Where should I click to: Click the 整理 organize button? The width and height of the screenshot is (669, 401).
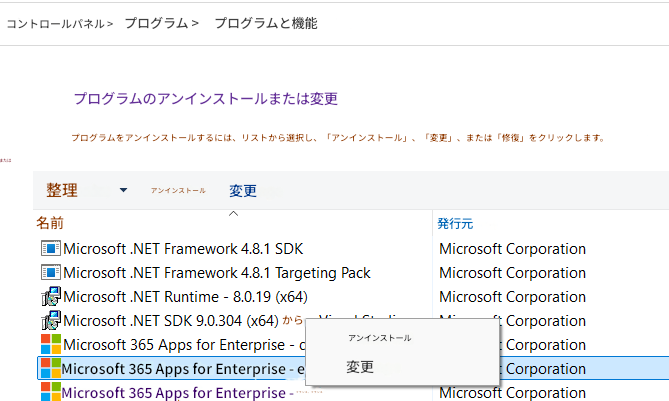(62, 190)
